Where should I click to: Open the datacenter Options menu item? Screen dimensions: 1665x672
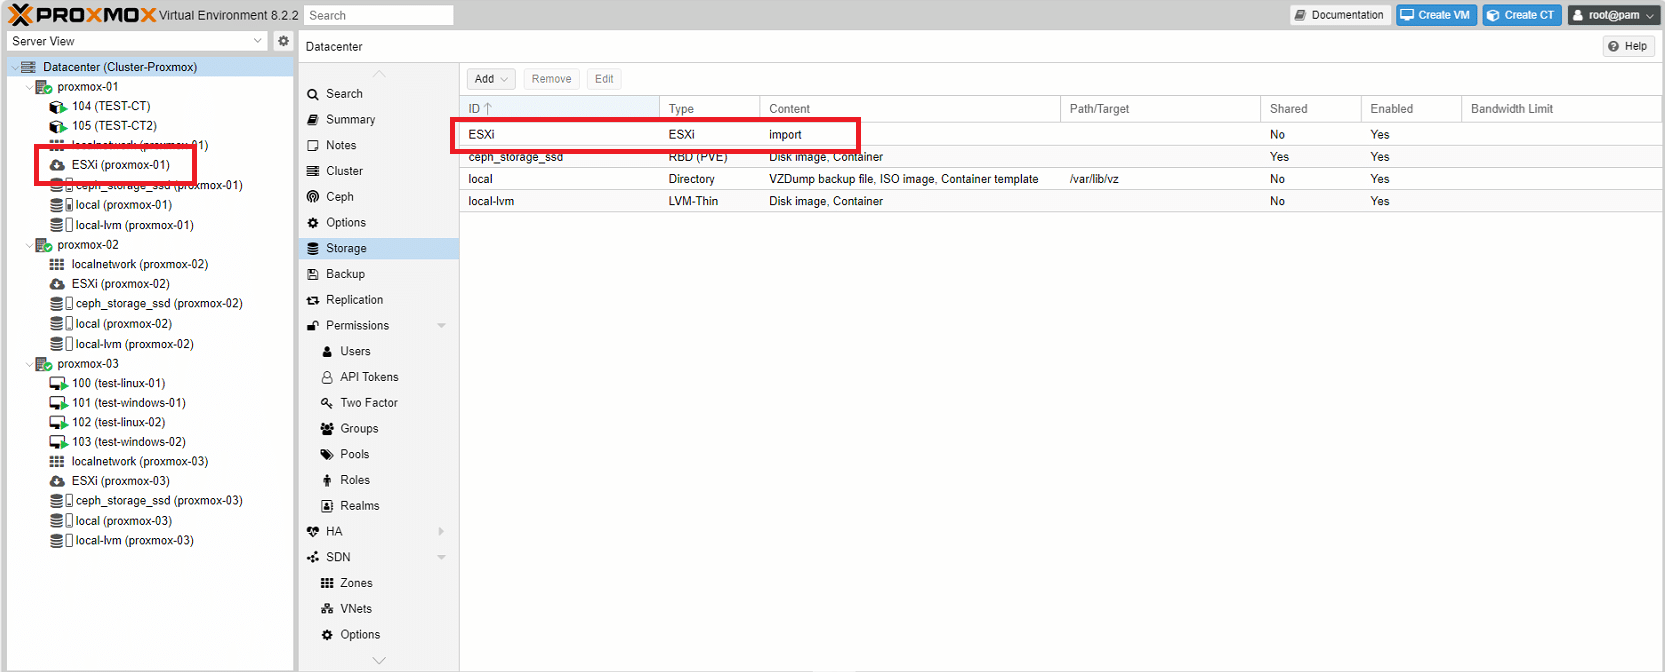379,223
